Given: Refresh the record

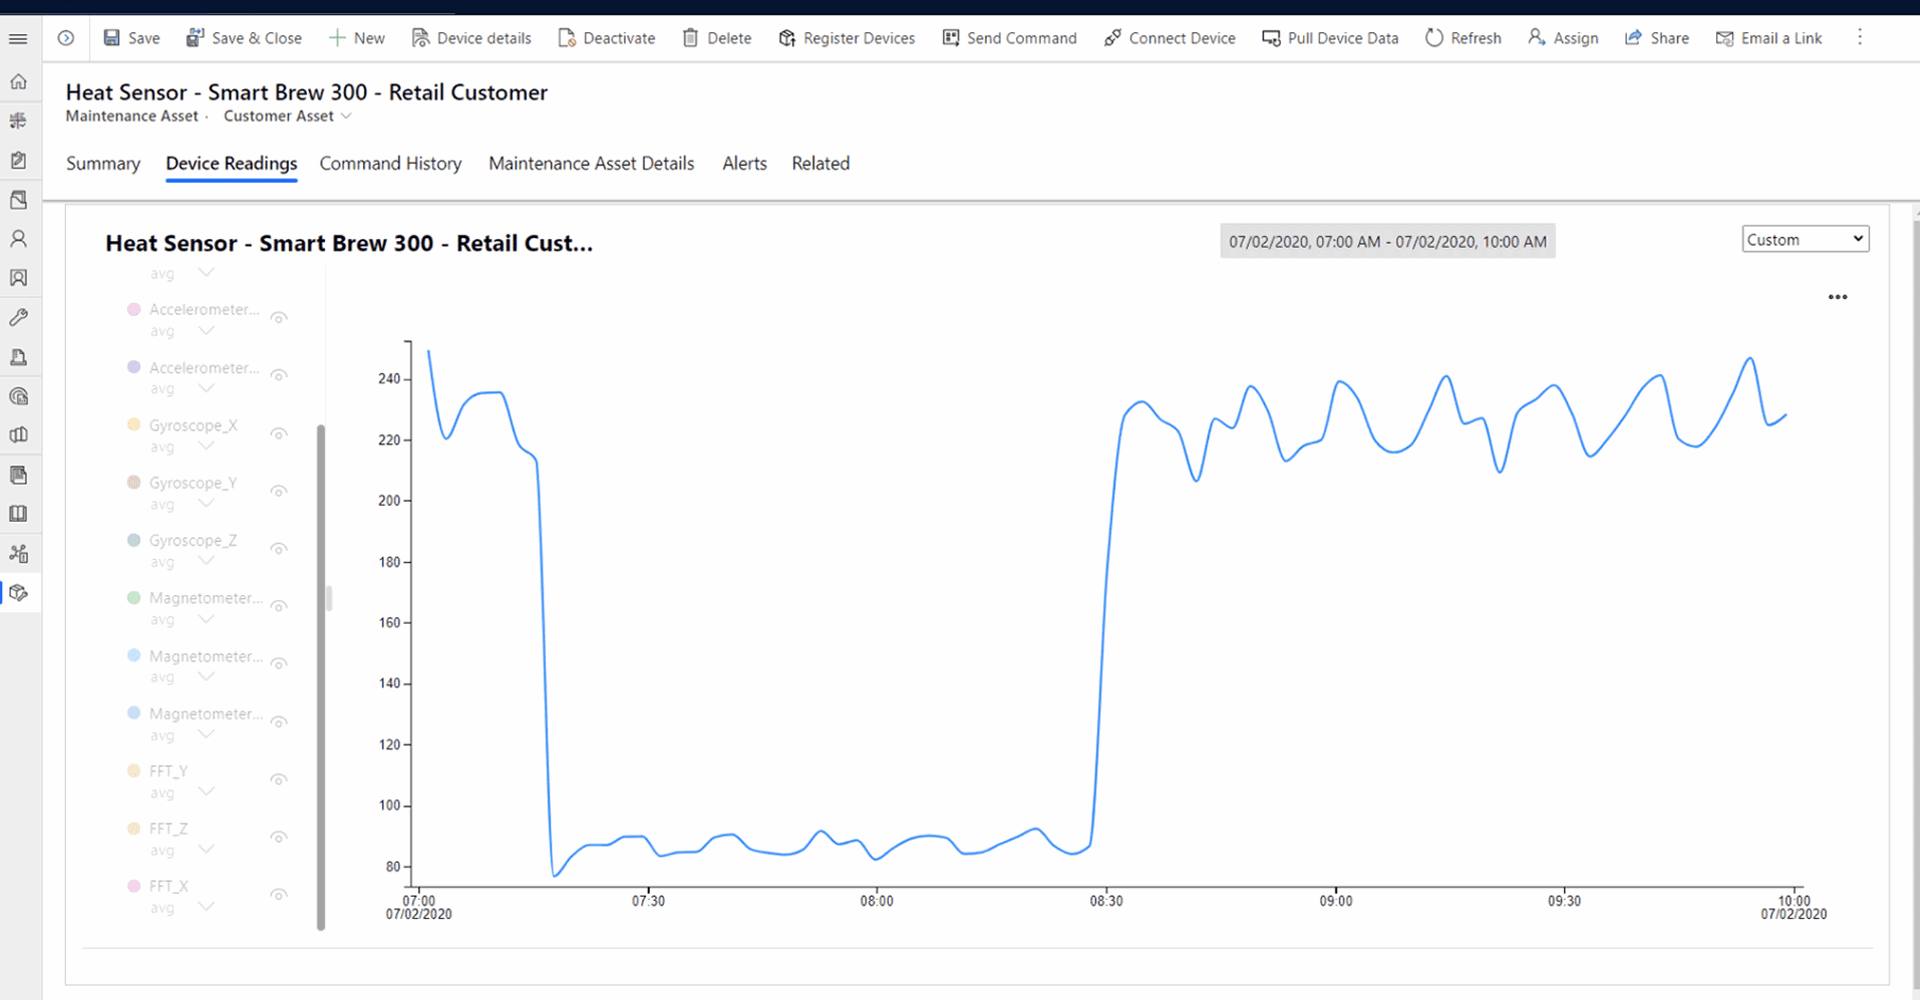Looking at the screenshot, I should tap(1463, 38).
